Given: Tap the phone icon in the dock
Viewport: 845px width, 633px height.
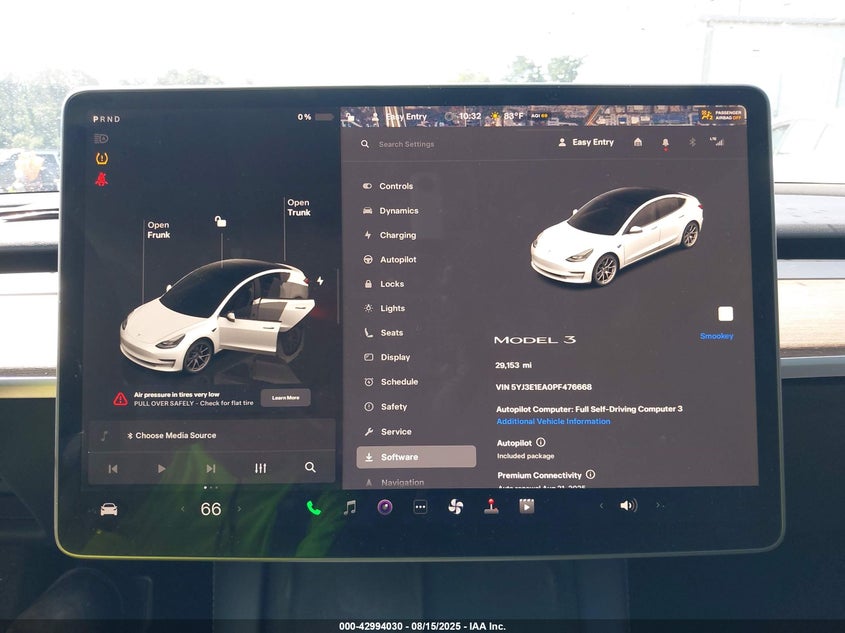Looking at the screenshot, I should [x=313, y=507].
